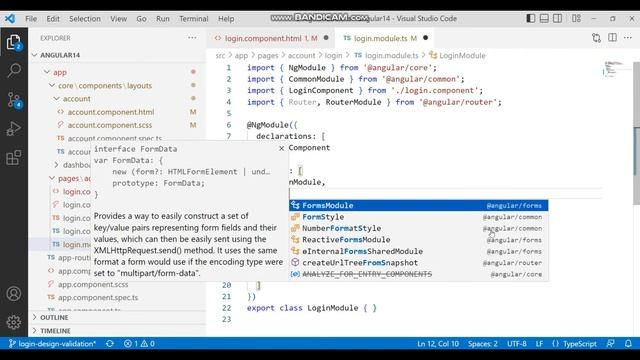Select NumberFormatStyle suggestion
Viewport: 640px width, 360px height.
click(x=418, y=228)
